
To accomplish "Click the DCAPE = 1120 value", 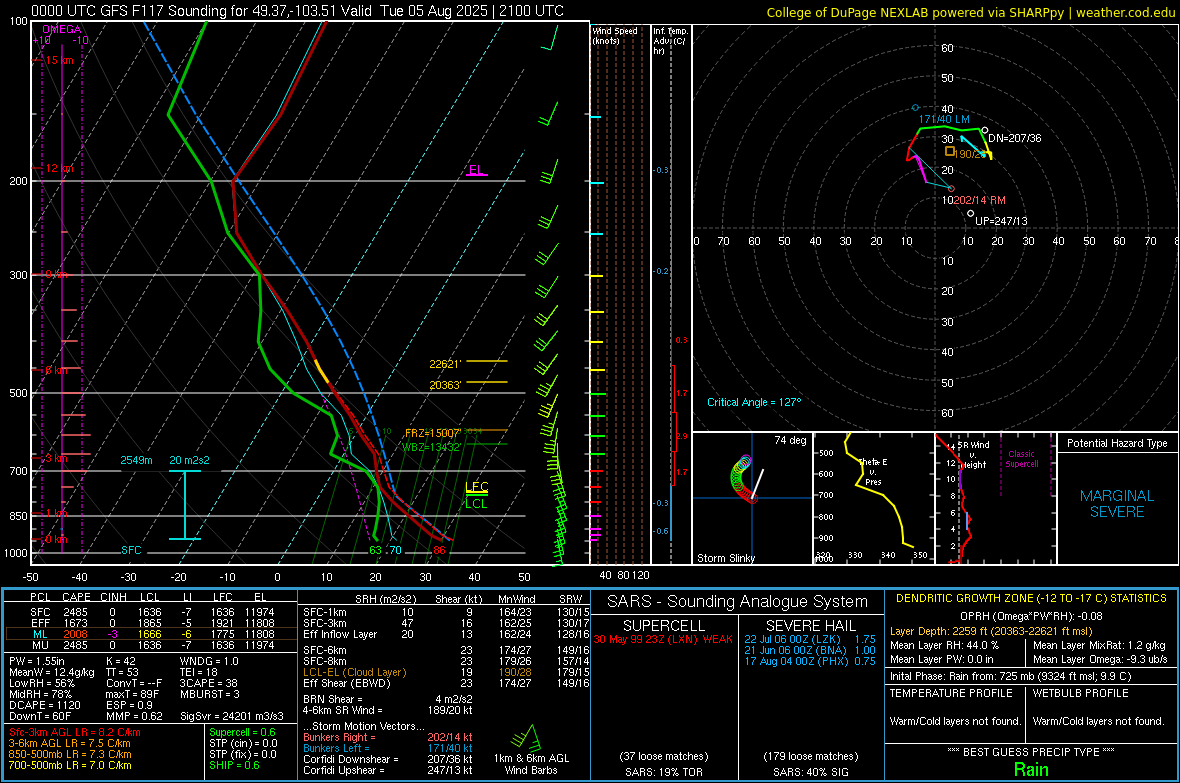I will [x=44, y=705].
